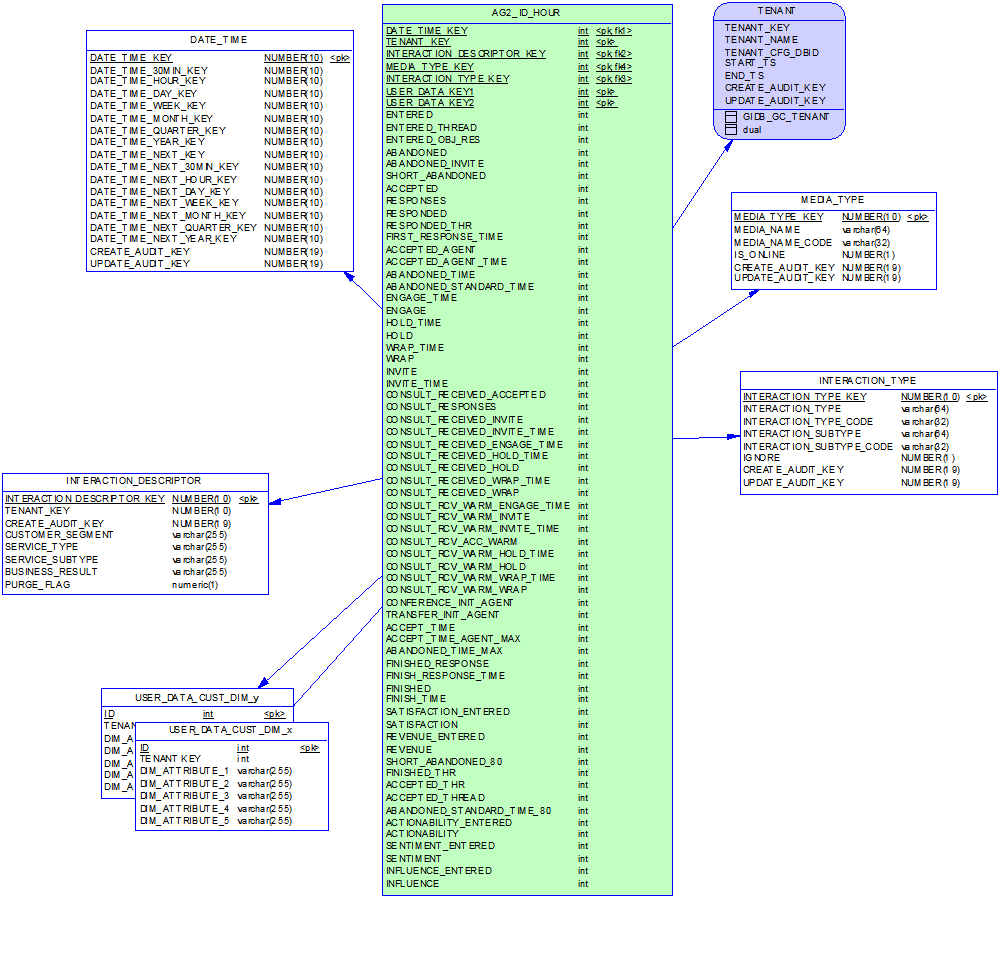Click the INFLUENCE_ENTERED column in AG2_ID_HOUR
The height and width of the screenshot is (960, 1000).
point(438,871)
